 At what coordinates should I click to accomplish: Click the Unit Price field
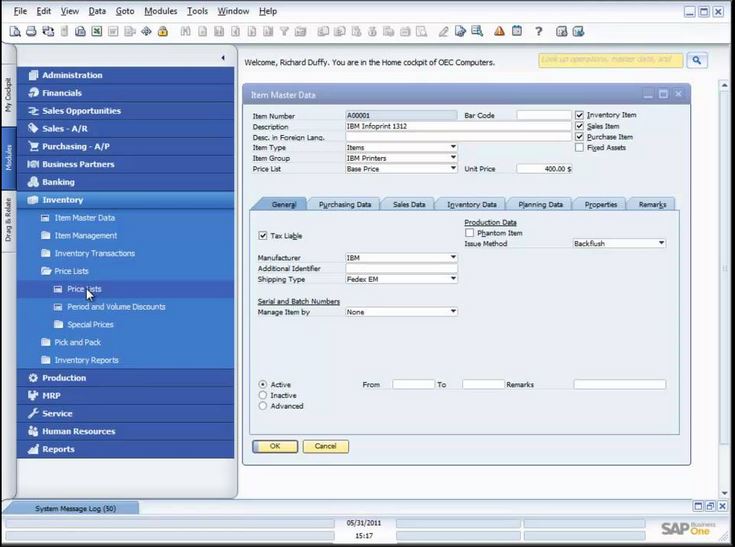(544, 169)
